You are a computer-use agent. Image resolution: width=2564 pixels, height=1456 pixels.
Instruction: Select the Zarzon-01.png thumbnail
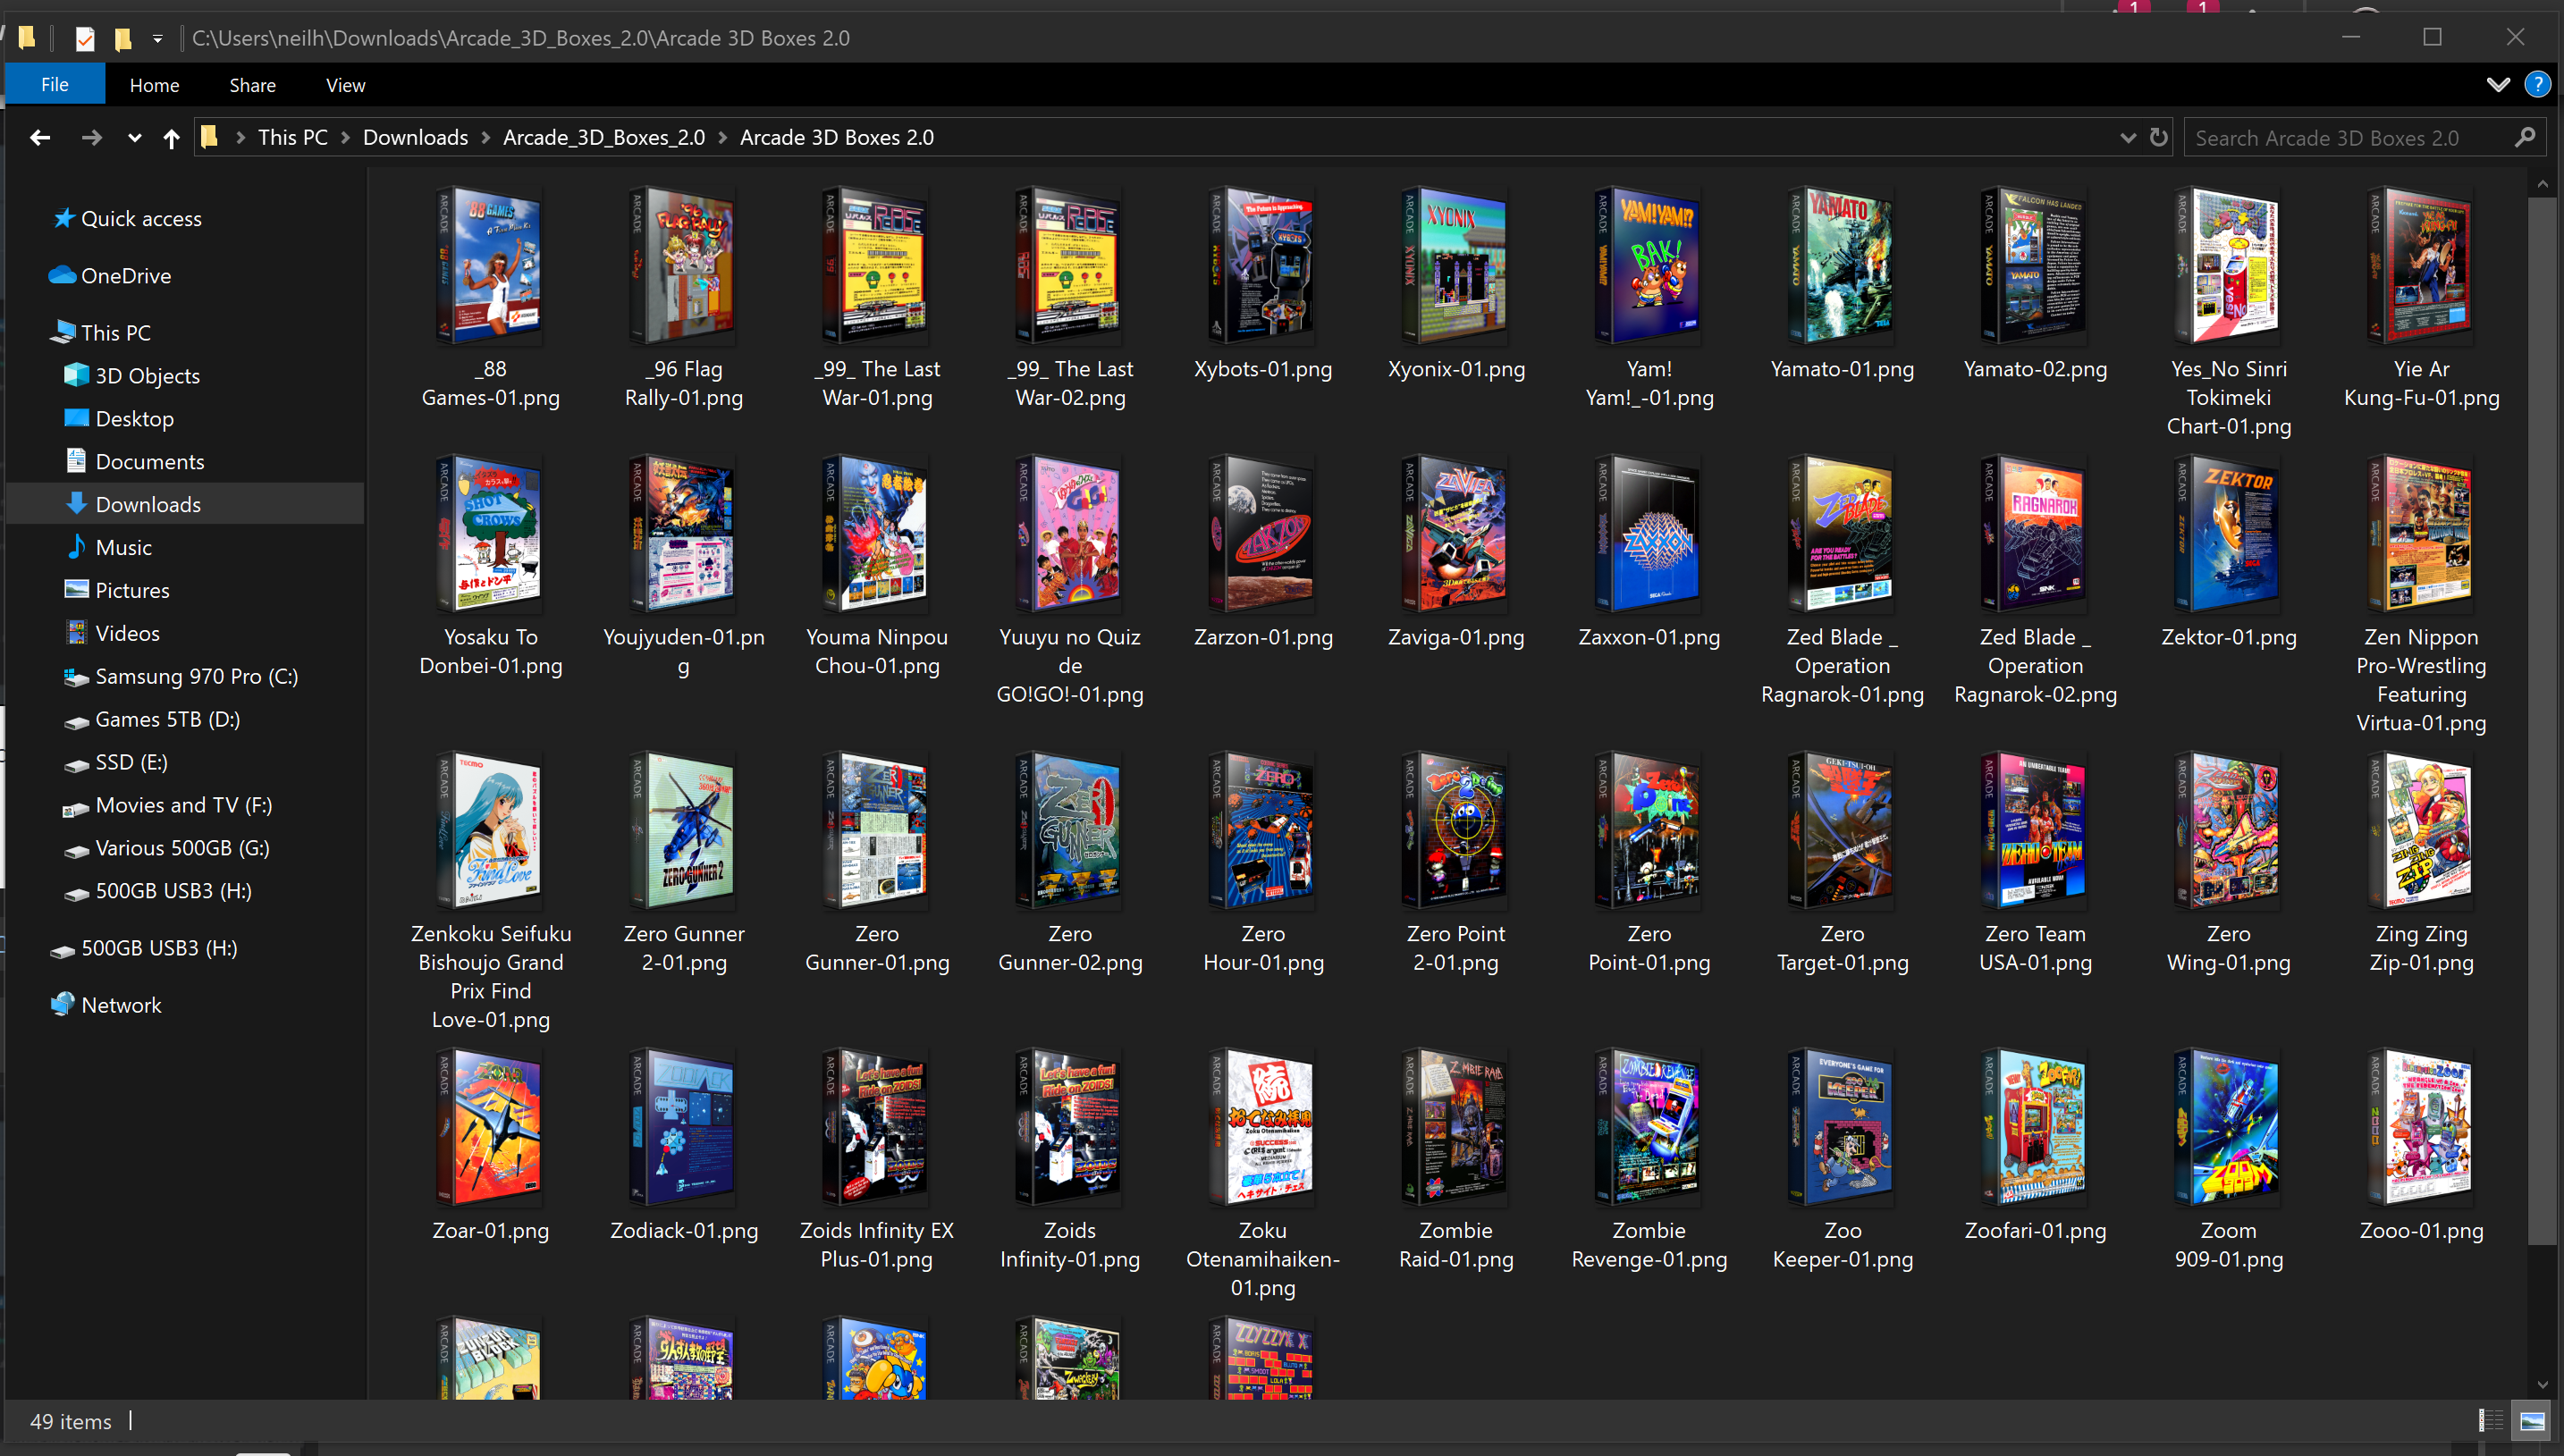(1263, 534)
